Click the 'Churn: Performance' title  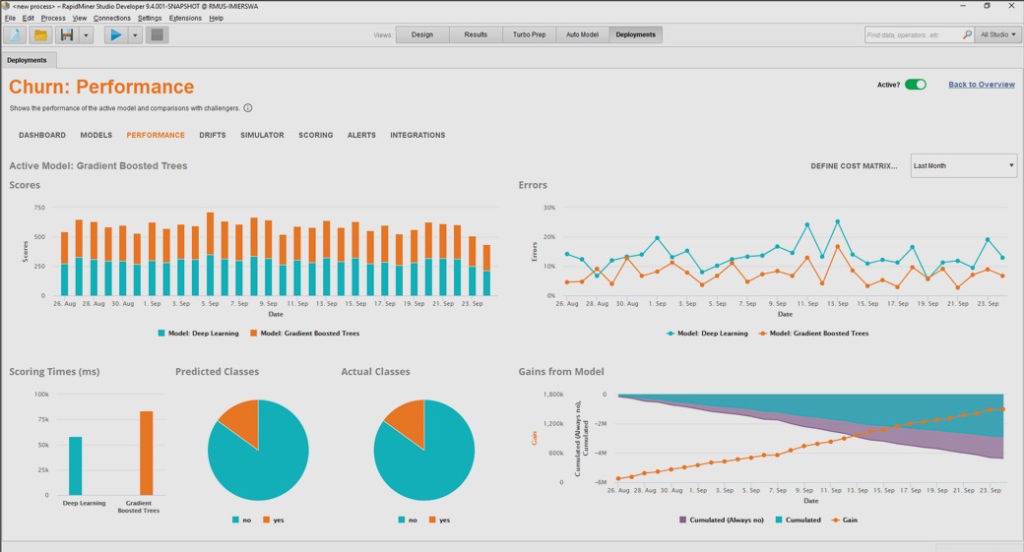pos(101,87)
